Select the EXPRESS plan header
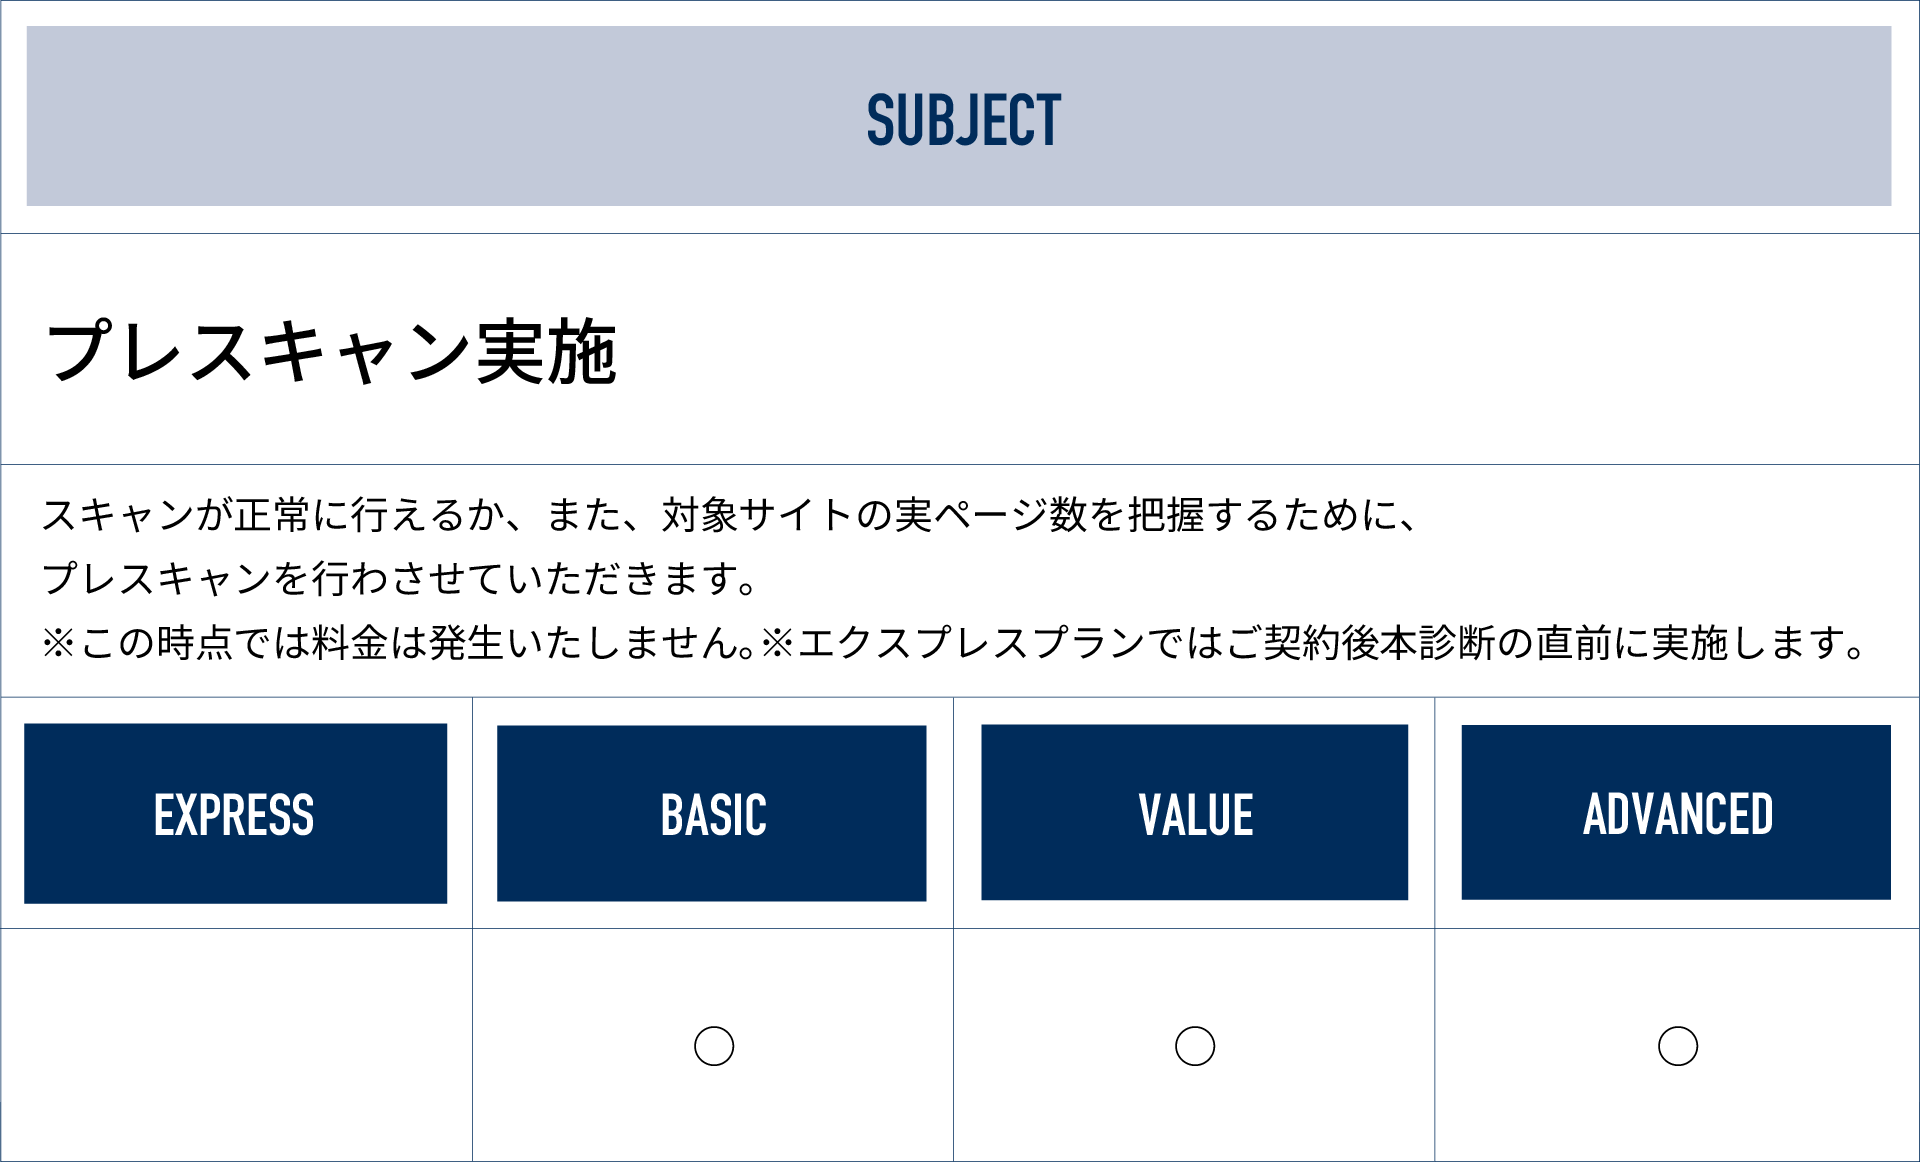 point(235,814)
